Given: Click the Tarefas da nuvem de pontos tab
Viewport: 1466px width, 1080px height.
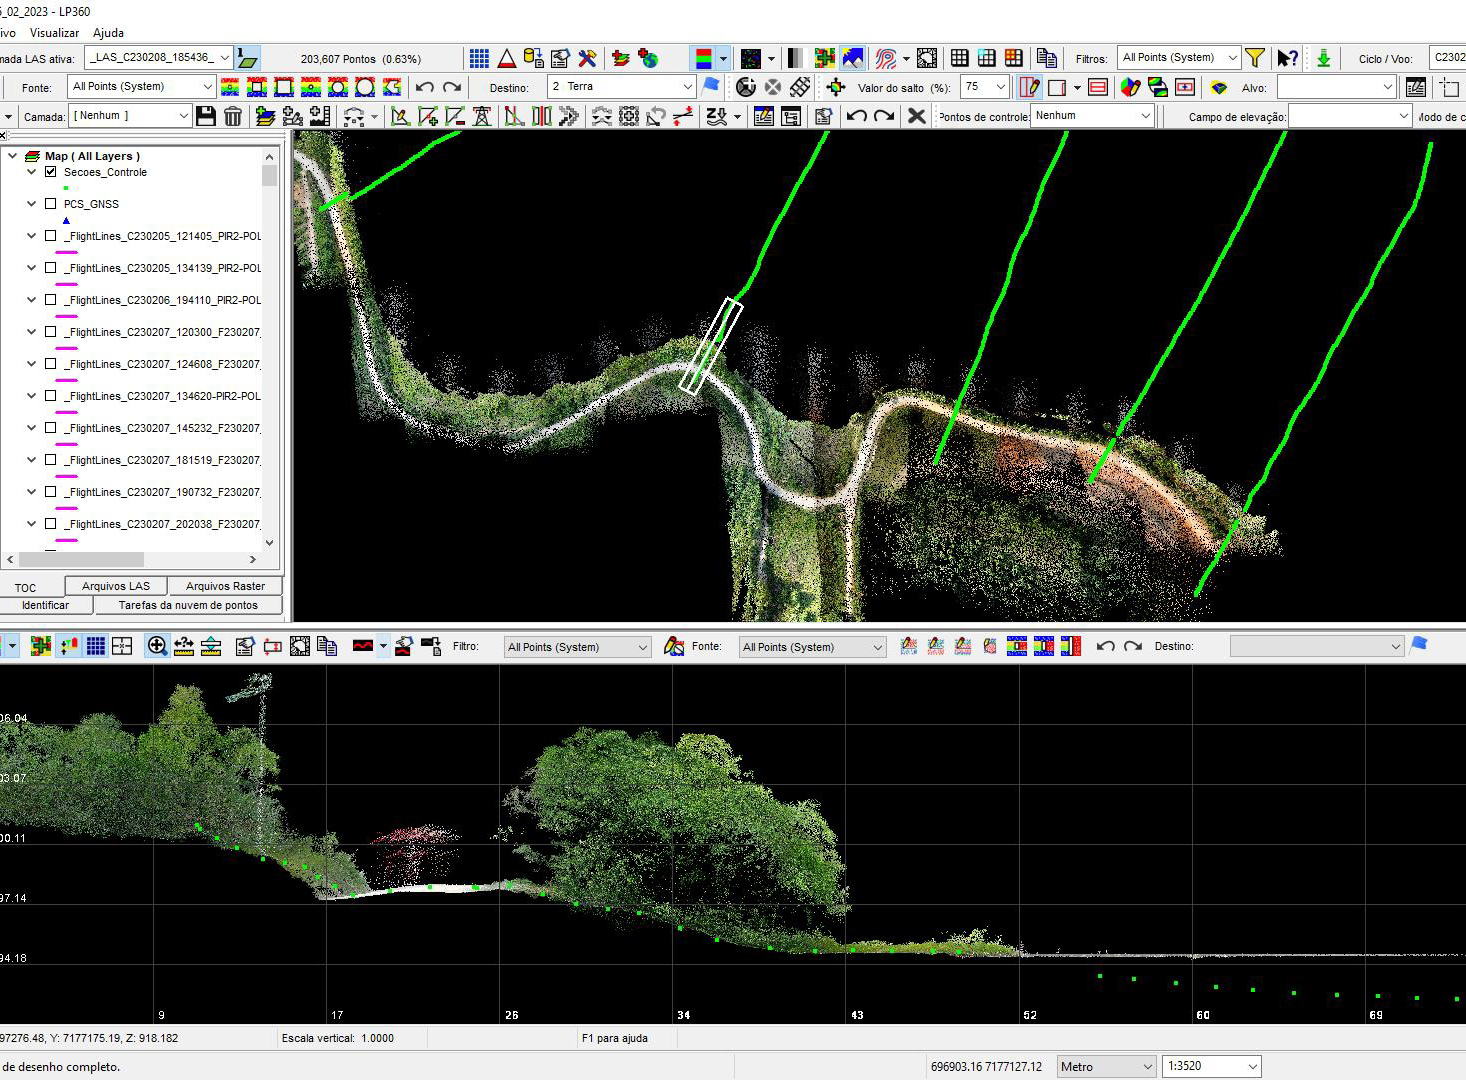Looking at the screenshot, I should [x=188, y=605].
